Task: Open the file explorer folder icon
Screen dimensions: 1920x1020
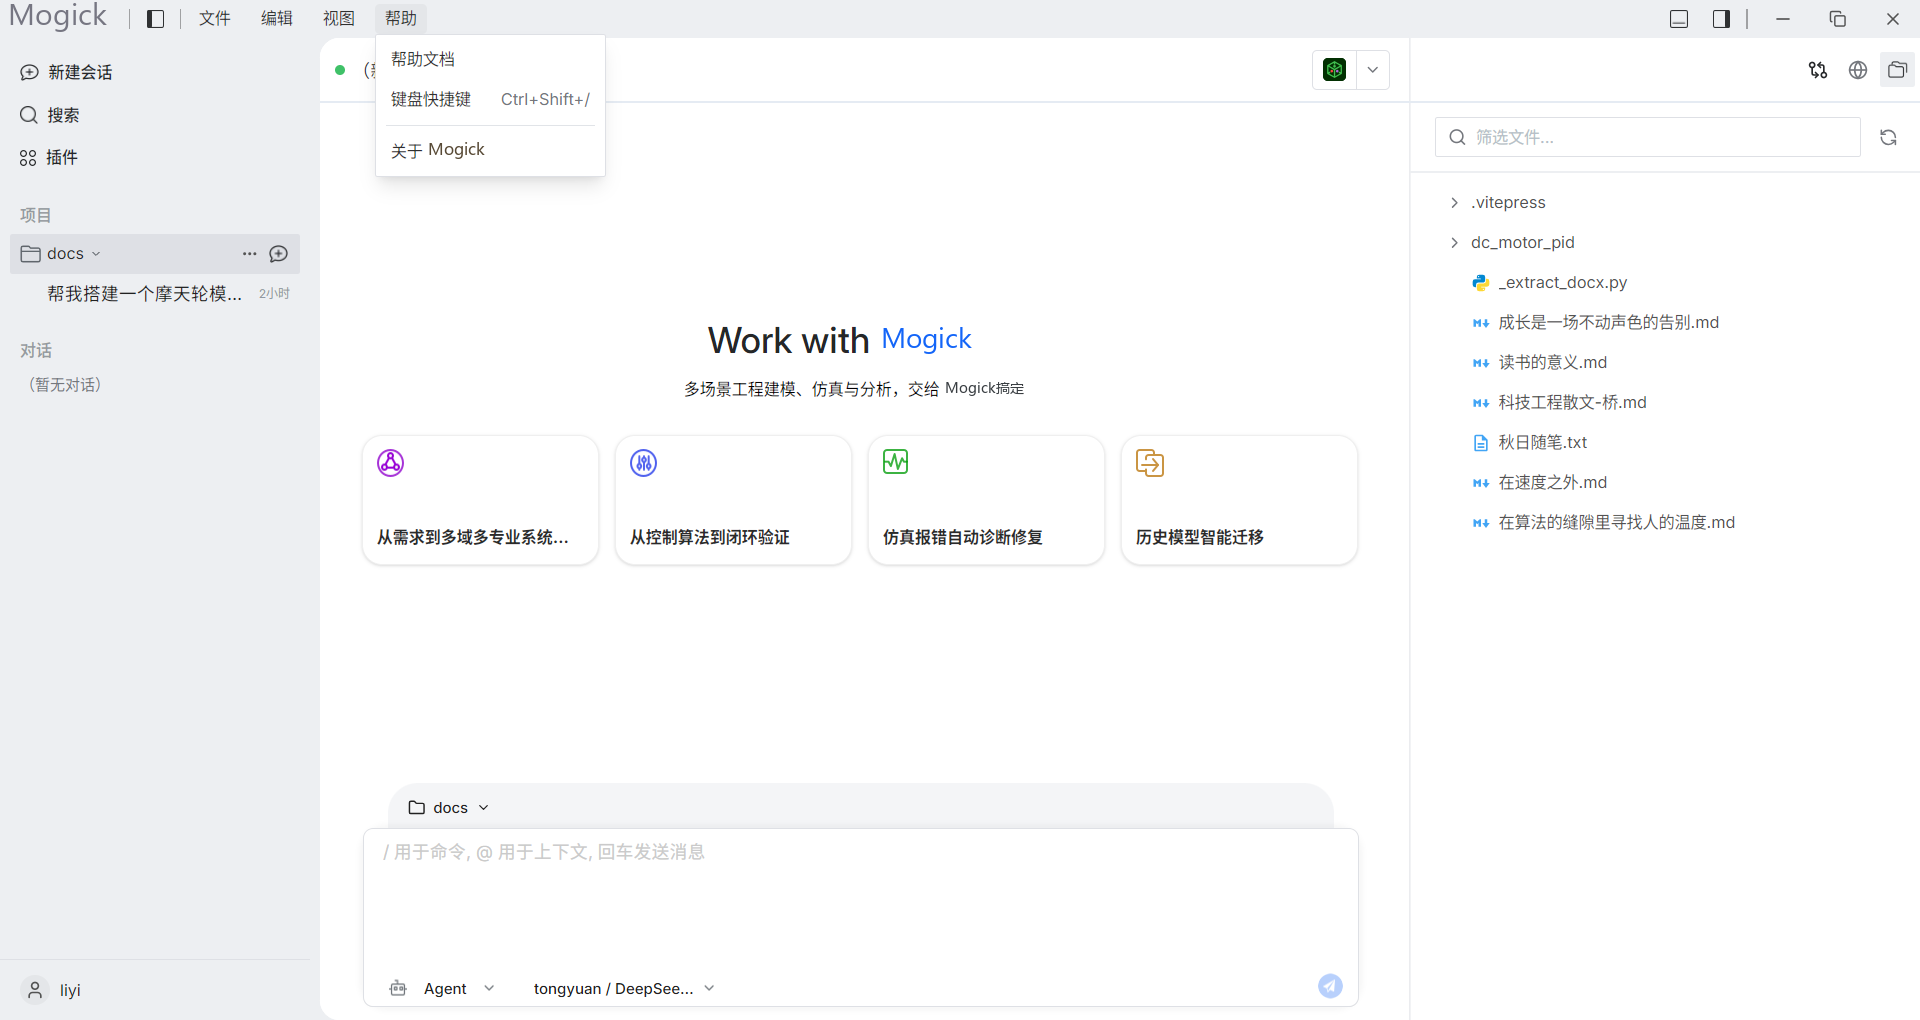Action: pyautogui.click(x=1897, y=70)
